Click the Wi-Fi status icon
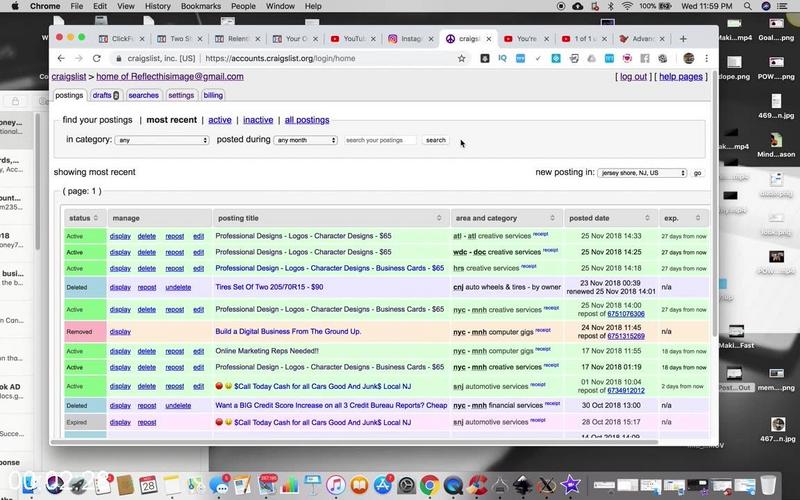This screenshot has height=500, width=800. click(628, 6)
